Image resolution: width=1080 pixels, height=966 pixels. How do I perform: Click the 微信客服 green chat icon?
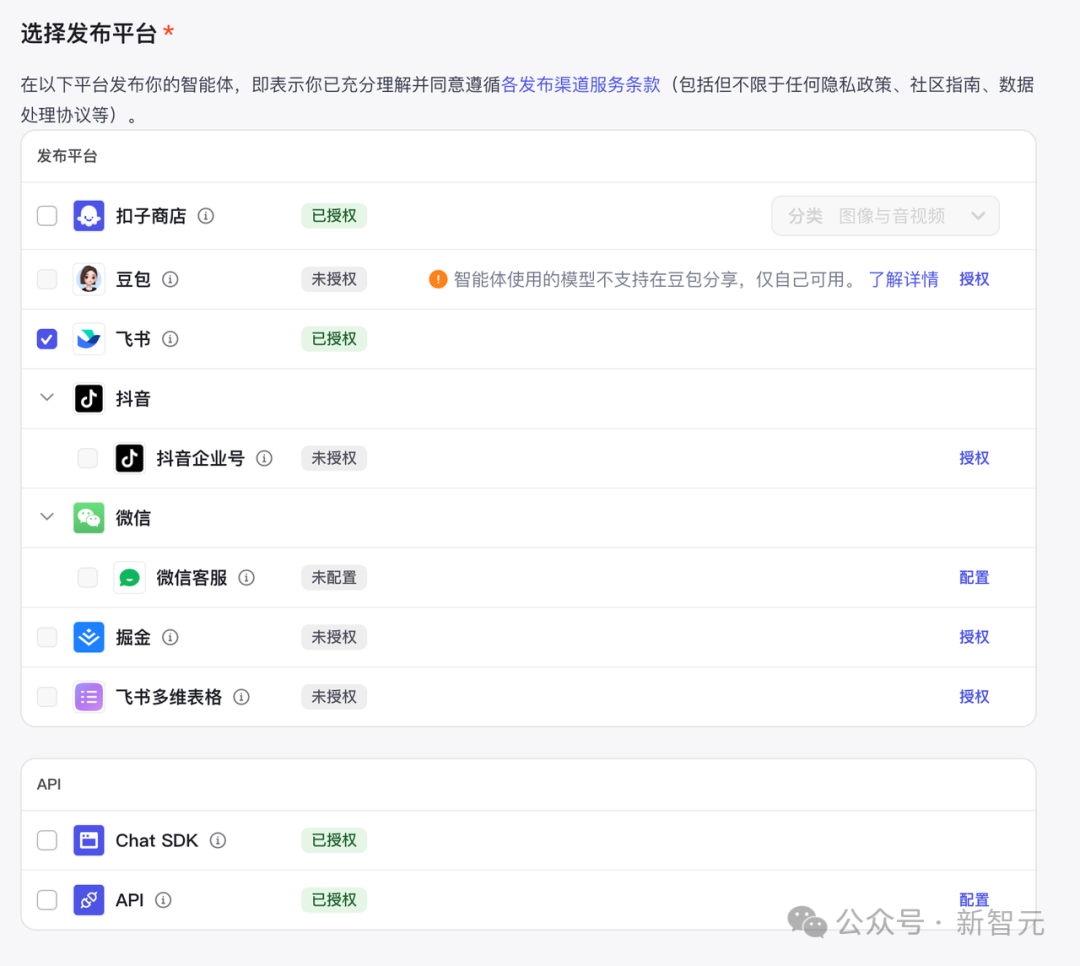pos(129,577)
